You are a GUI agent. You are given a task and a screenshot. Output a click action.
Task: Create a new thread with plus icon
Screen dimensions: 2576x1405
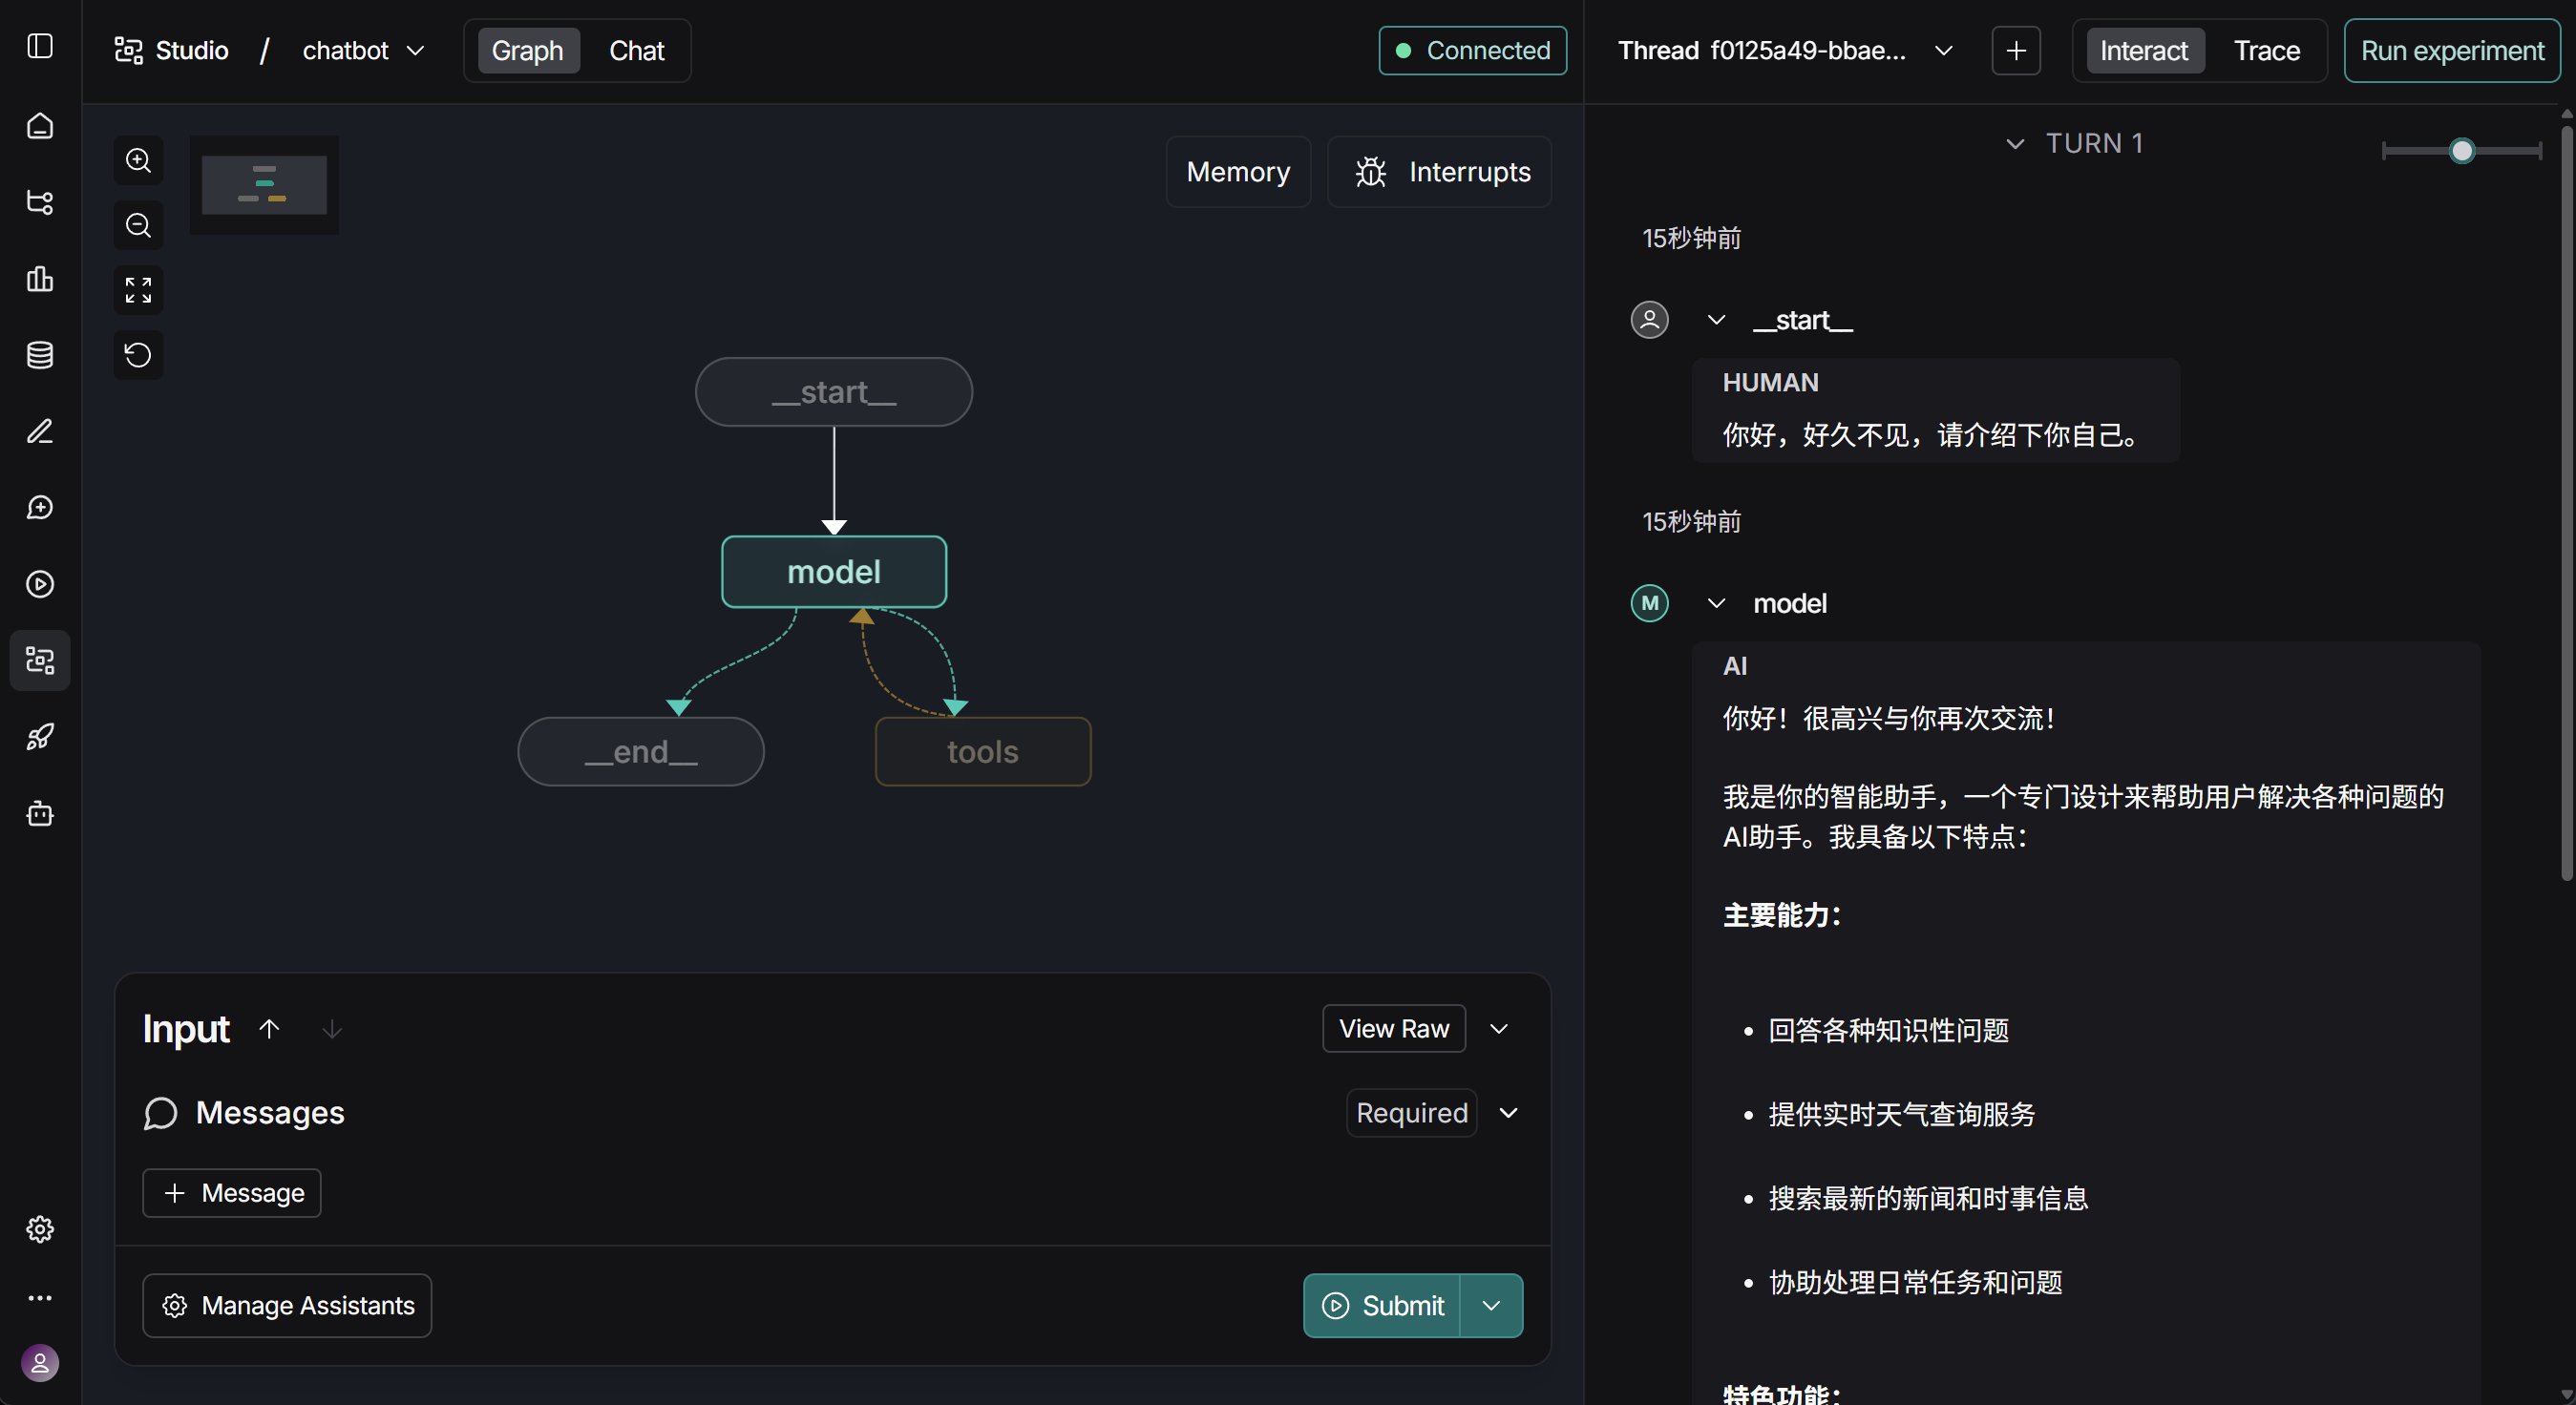(2016, 51)
